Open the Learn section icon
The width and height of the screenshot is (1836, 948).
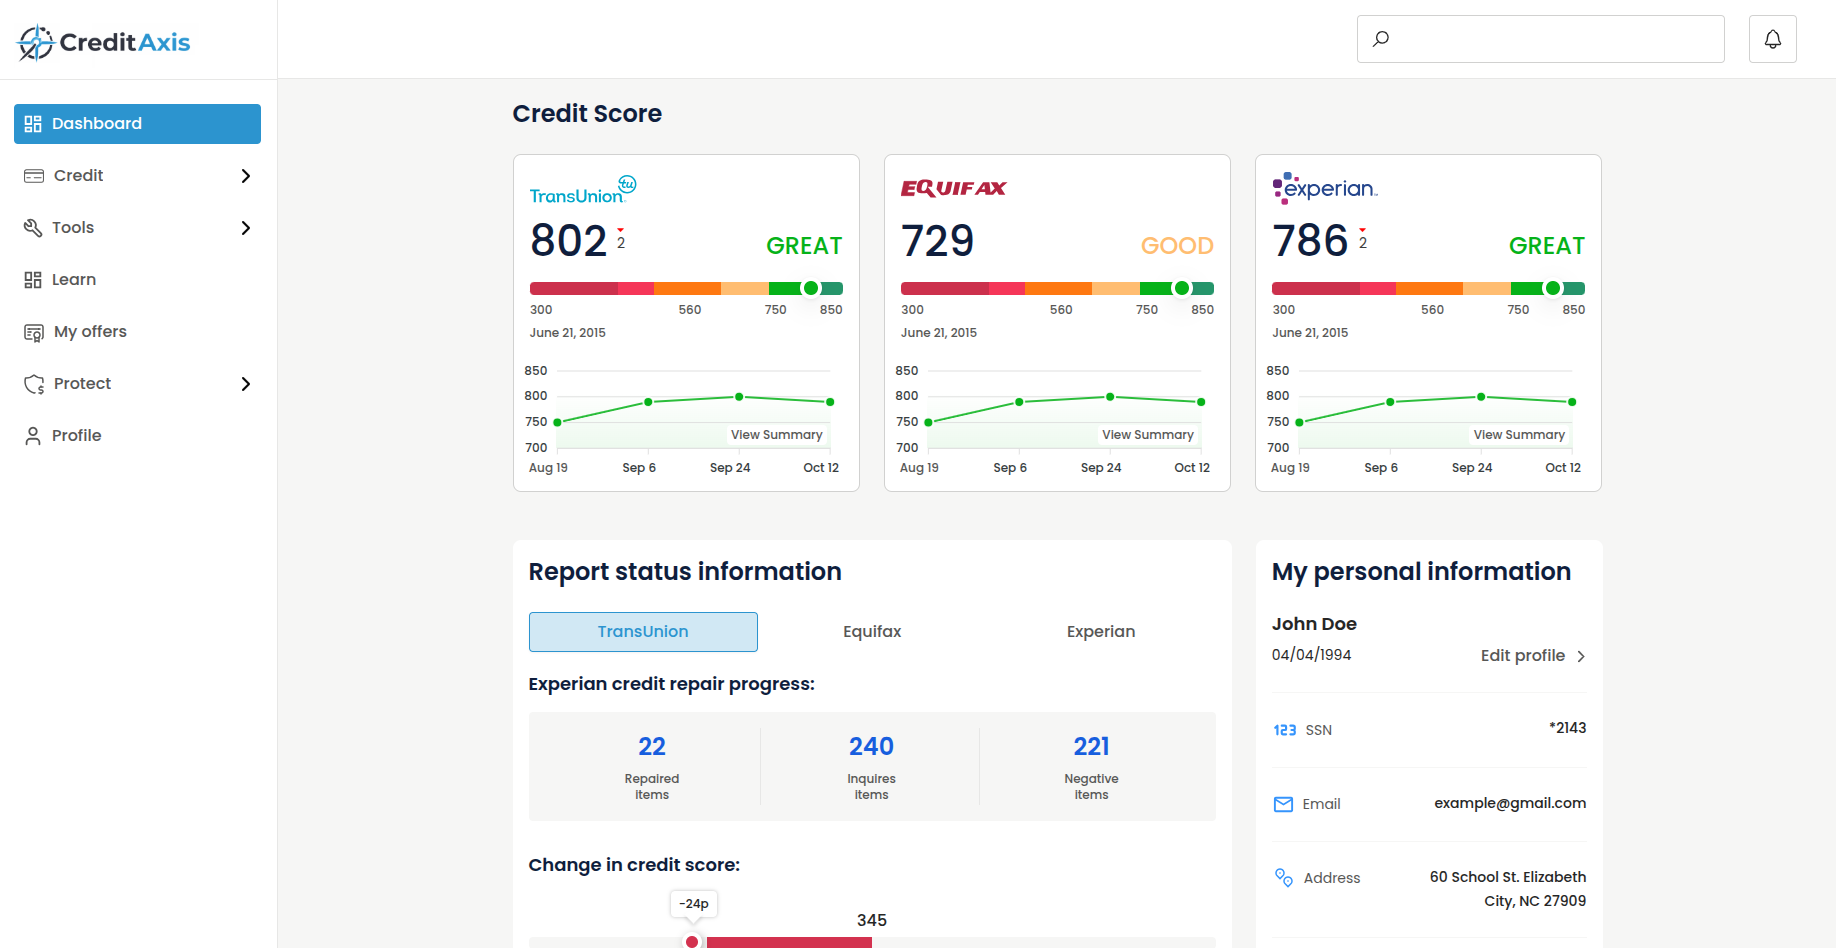(x=33, y=279)
